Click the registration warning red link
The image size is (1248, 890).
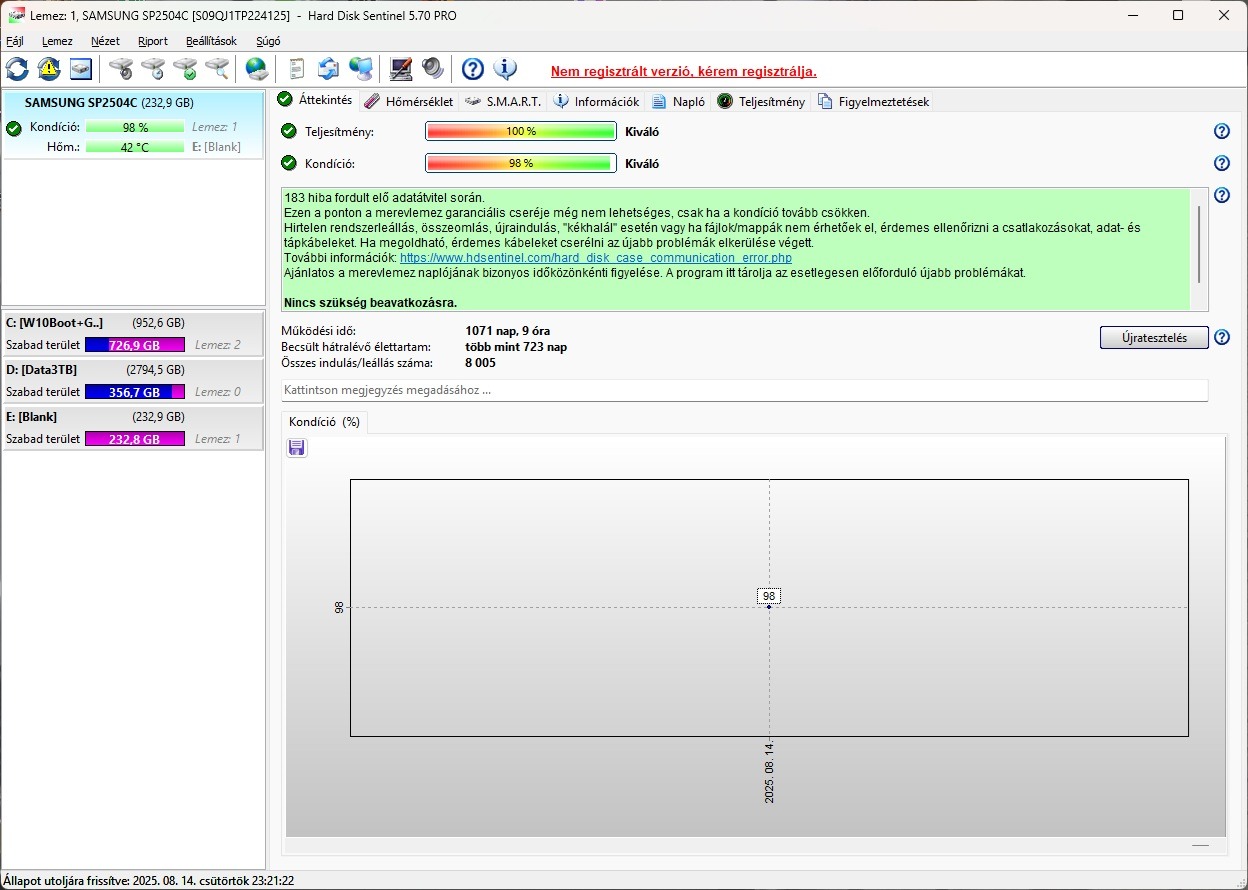tap(683, 71)
